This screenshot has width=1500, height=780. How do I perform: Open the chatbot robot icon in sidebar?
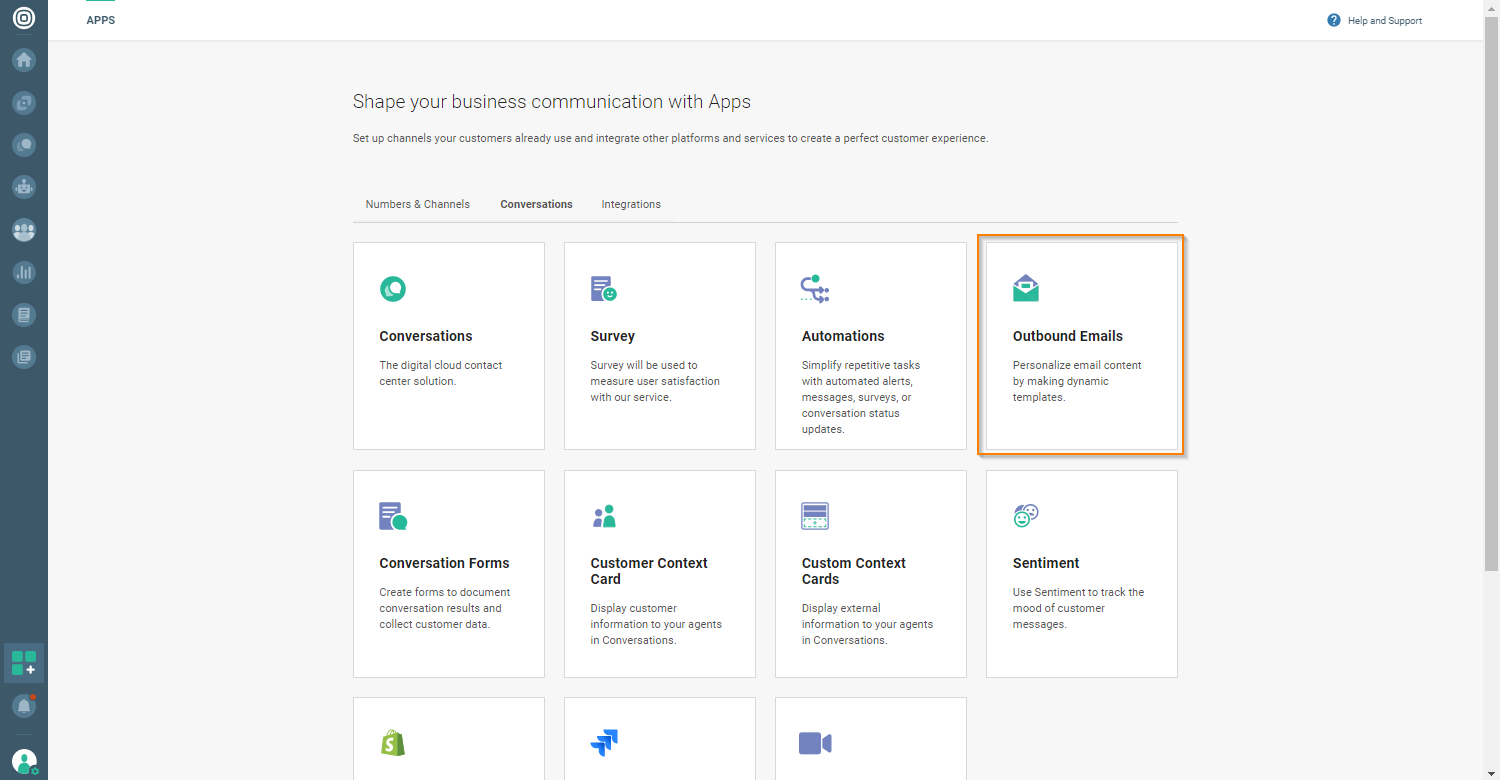24,187
